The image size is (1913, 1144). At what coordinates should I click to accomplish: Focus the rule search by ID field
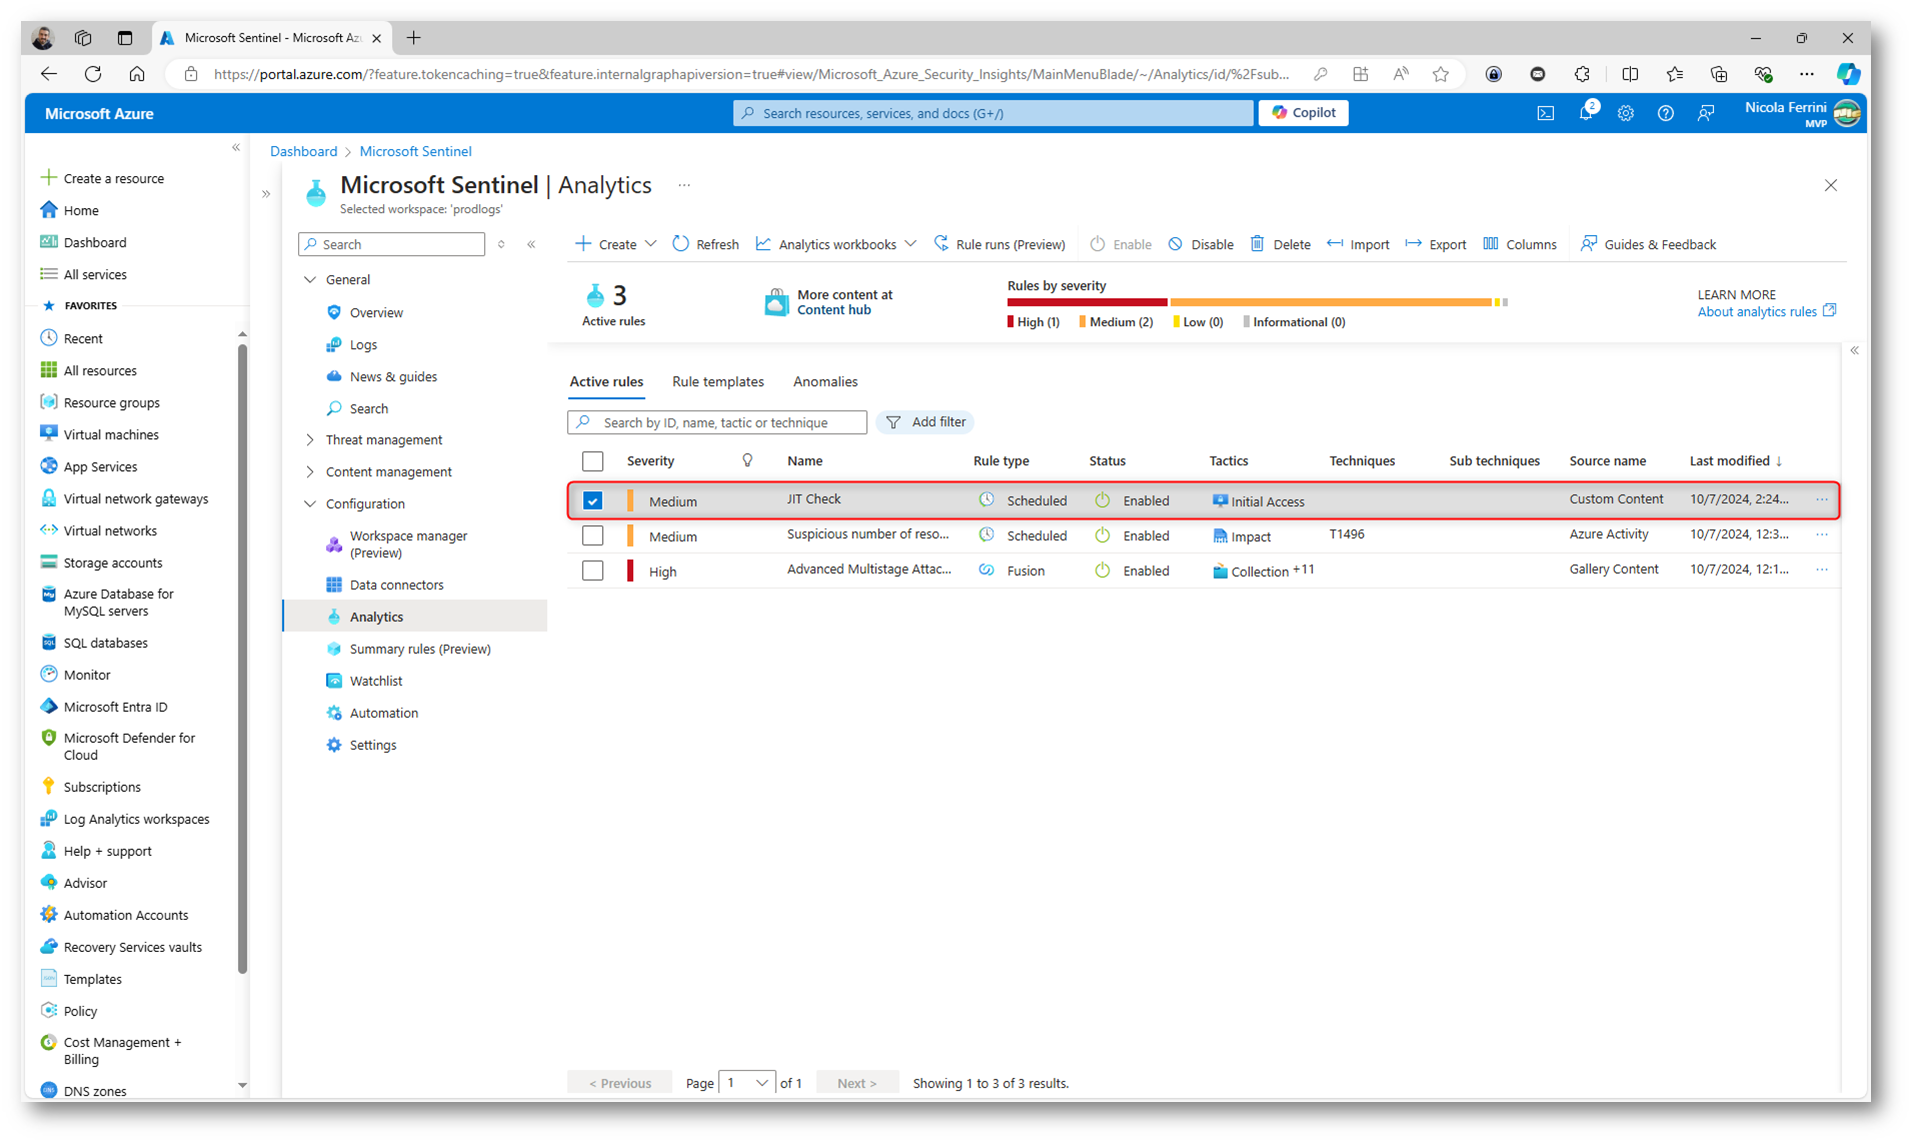click(x=717, y=422)
